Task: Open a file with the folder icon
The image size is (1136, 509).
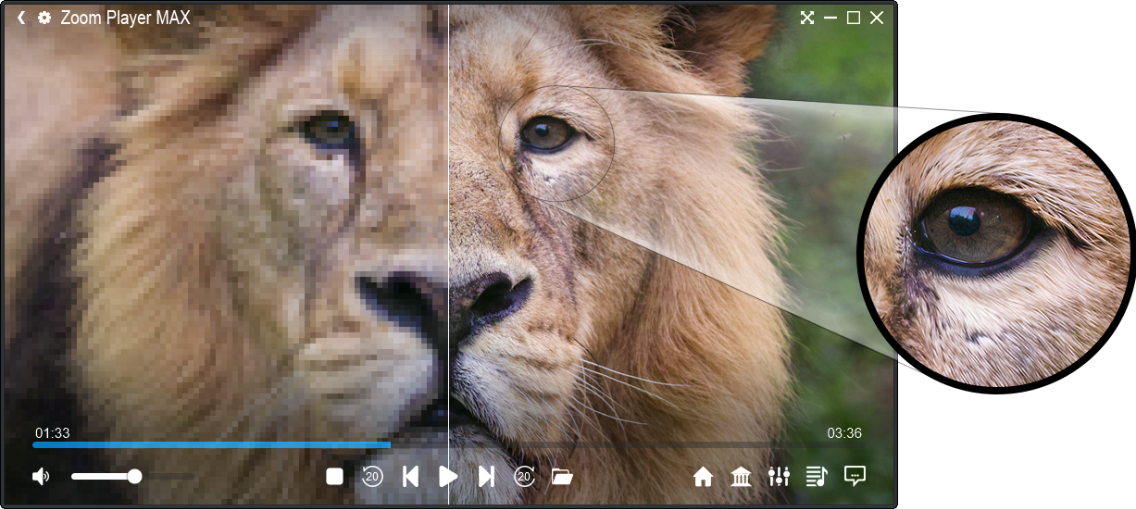Action: click(562, 476)
